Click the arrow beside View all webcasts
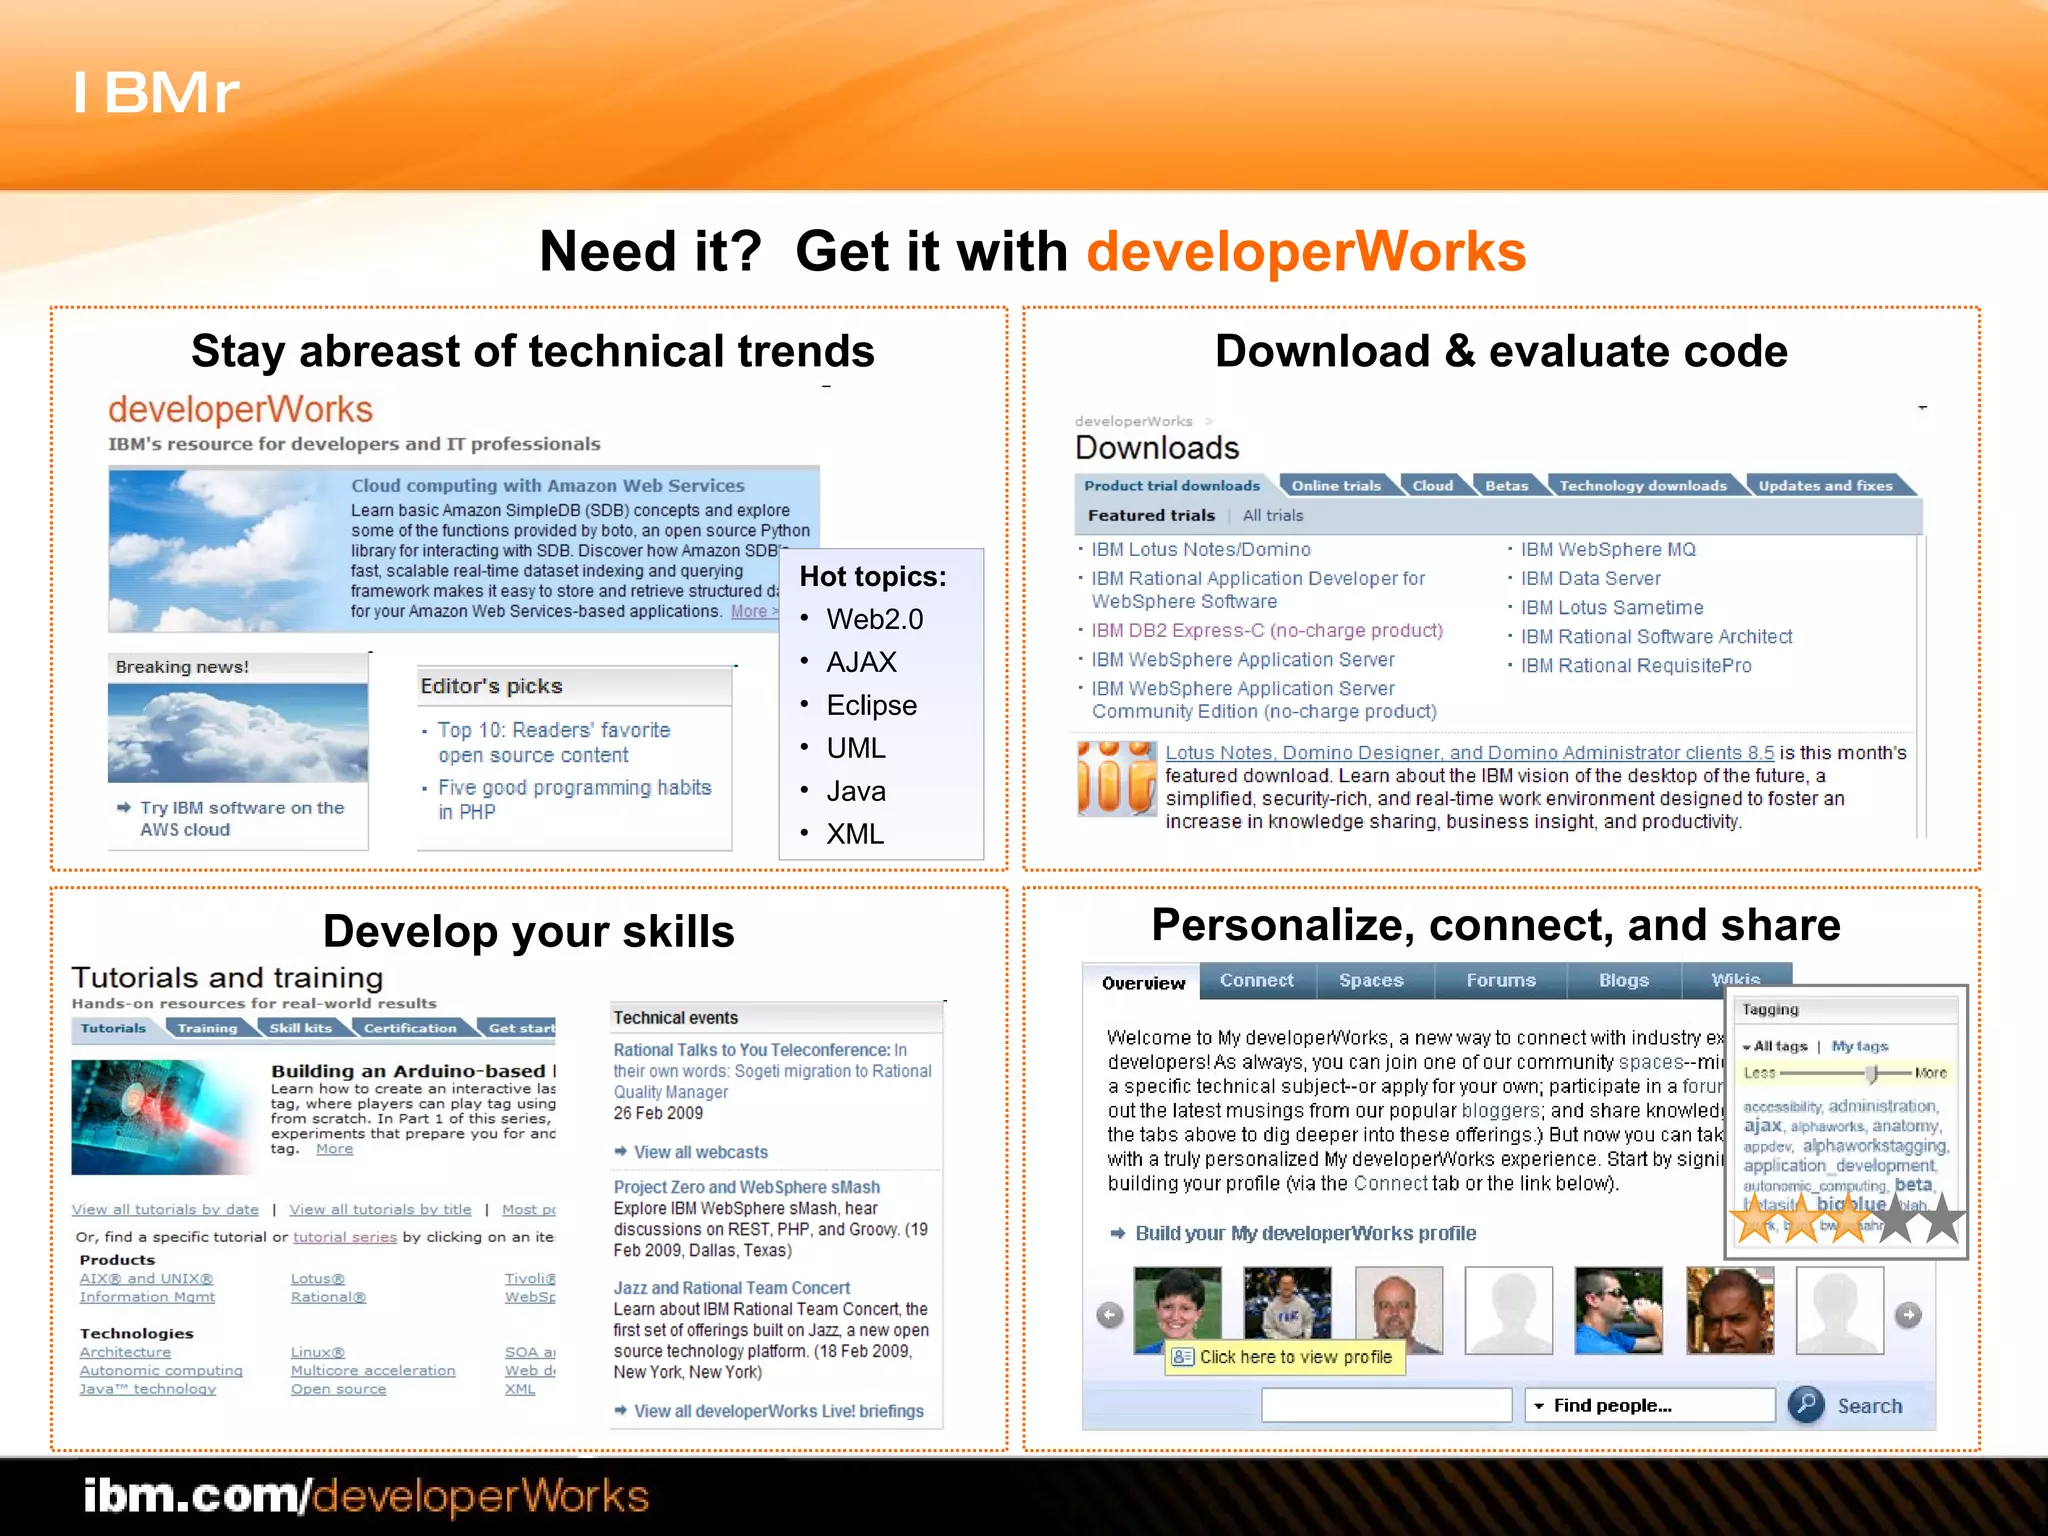Screen dimensions: 2048x1536 [620, 1152]
